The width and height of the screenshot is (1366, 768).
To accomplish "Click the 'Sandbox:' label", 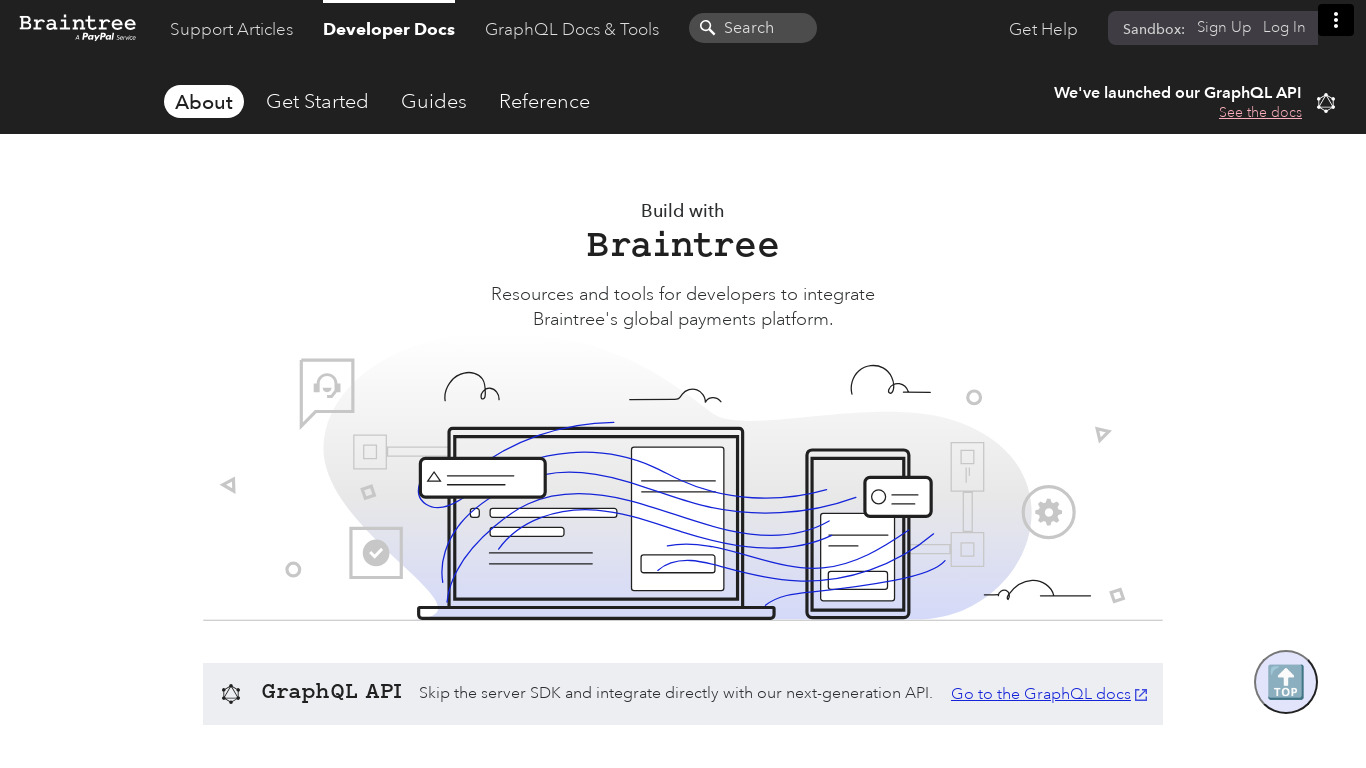I will click(x=1154, y=29).
